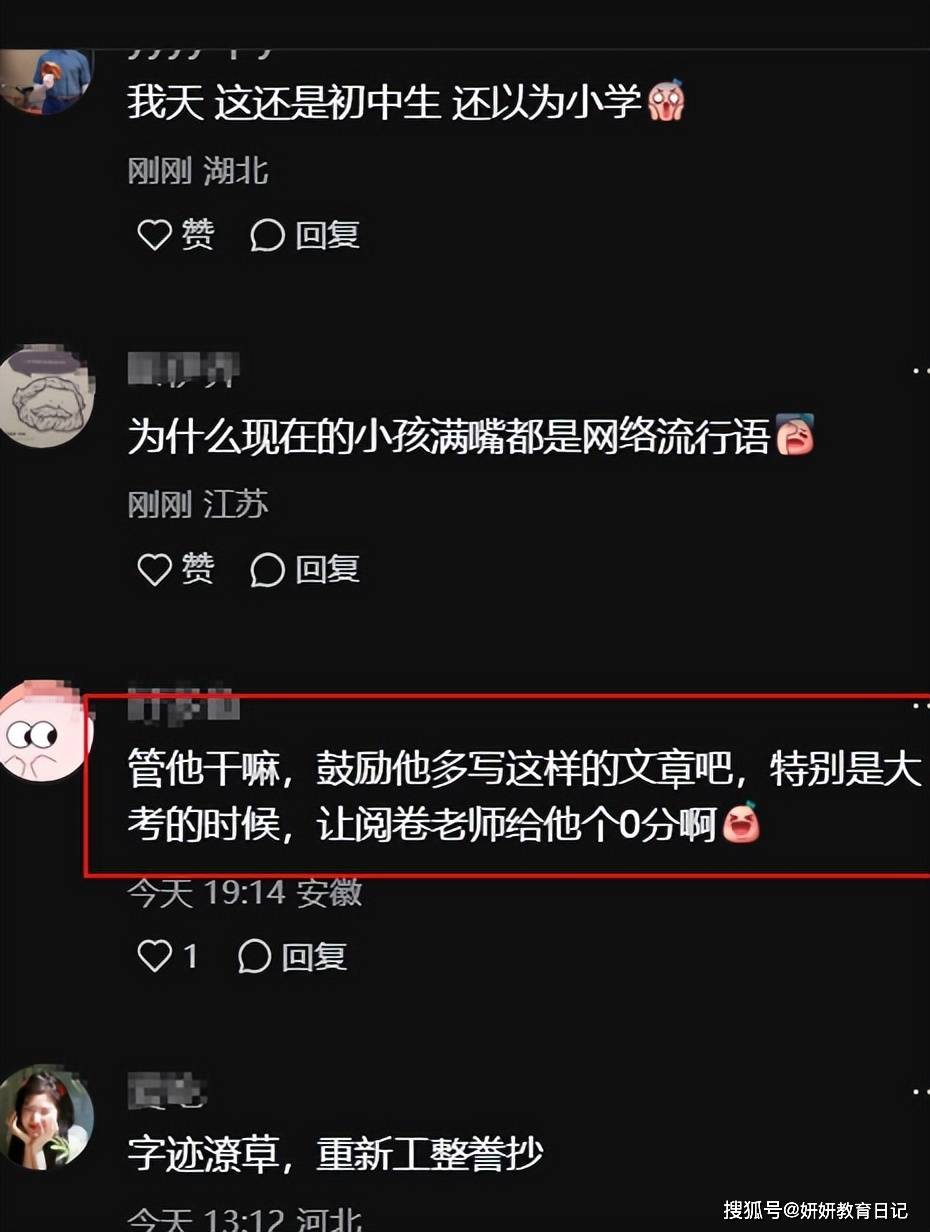
Task: Click 赞 label under the Jiangsu comment
Action: click(x=198, y=569)
